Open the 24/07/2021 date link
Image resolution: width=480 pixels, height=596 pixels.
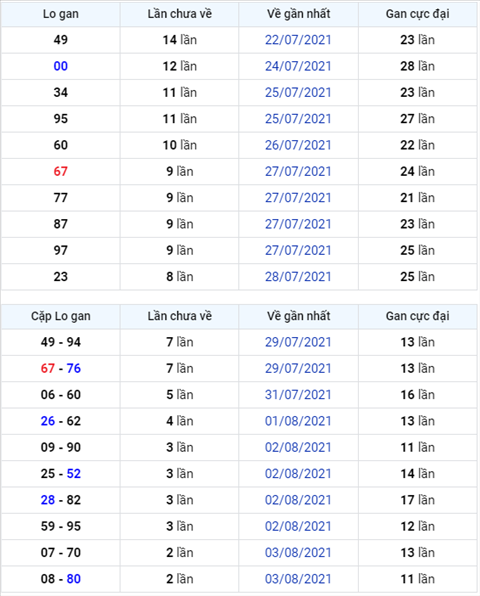tap(298, 66)
